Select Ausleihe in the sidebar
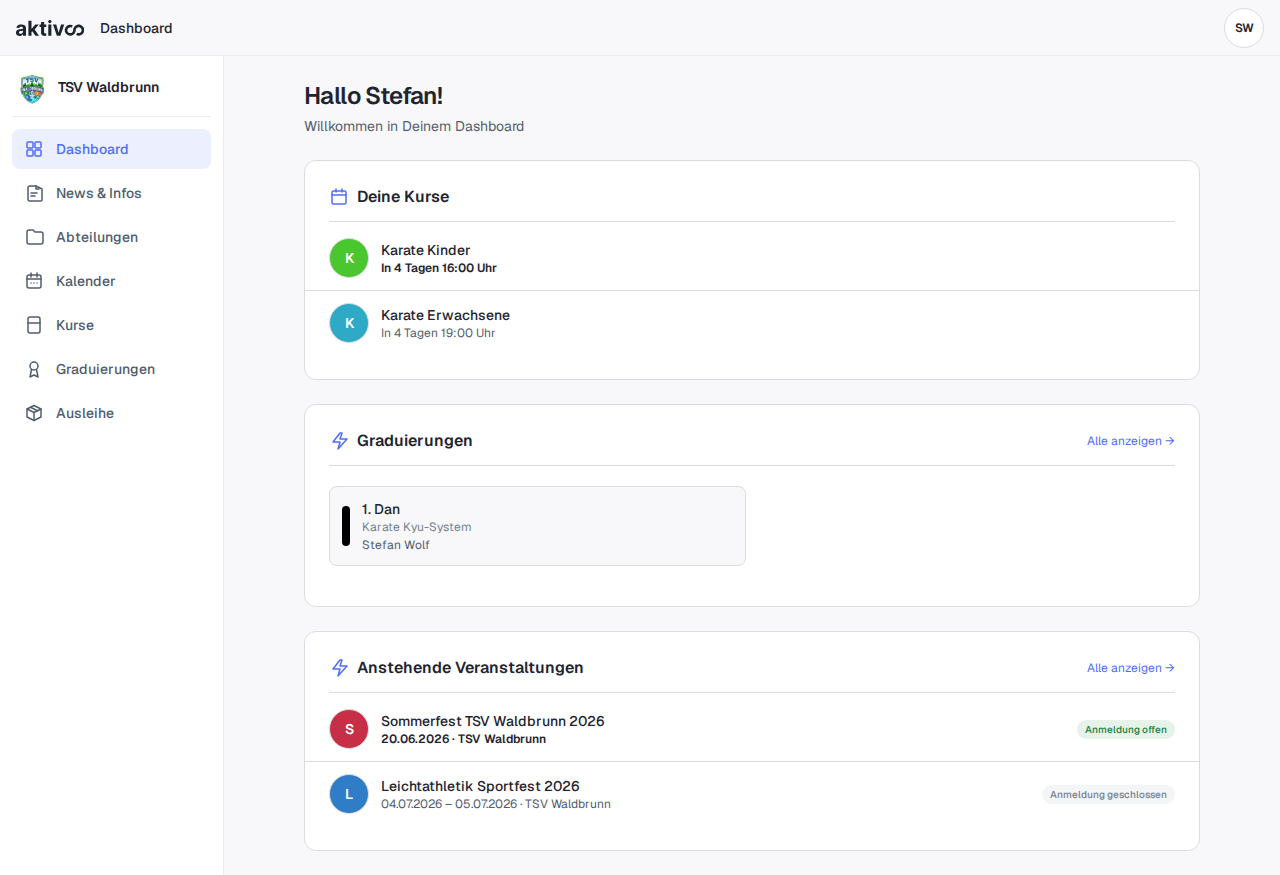Viewport: 1280px width, 875px height. [x=111, y=413]
